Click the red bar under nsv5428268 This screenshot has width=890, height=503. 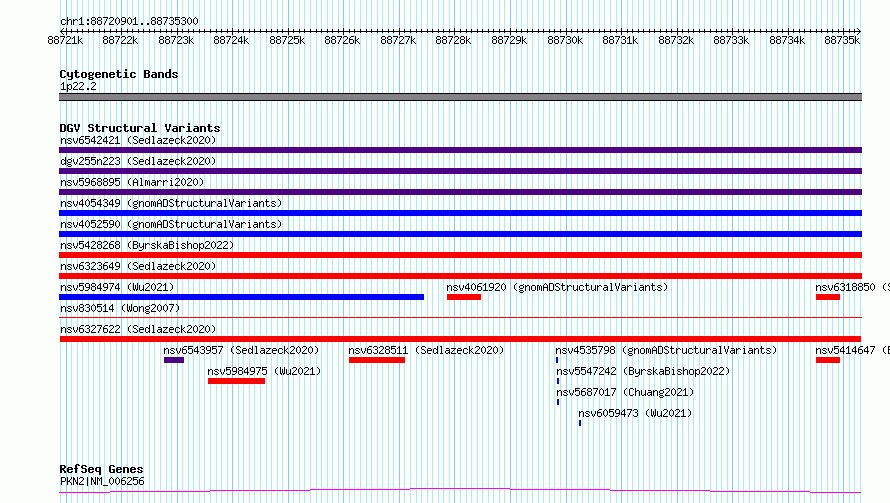(460, 255)
